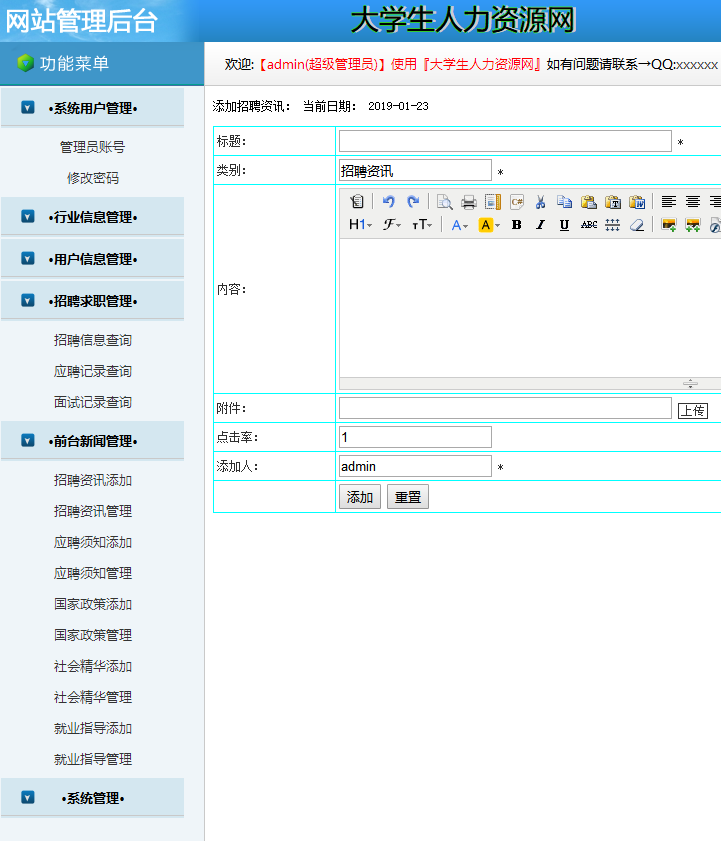Adjust line height icon

tap(613, 225)
